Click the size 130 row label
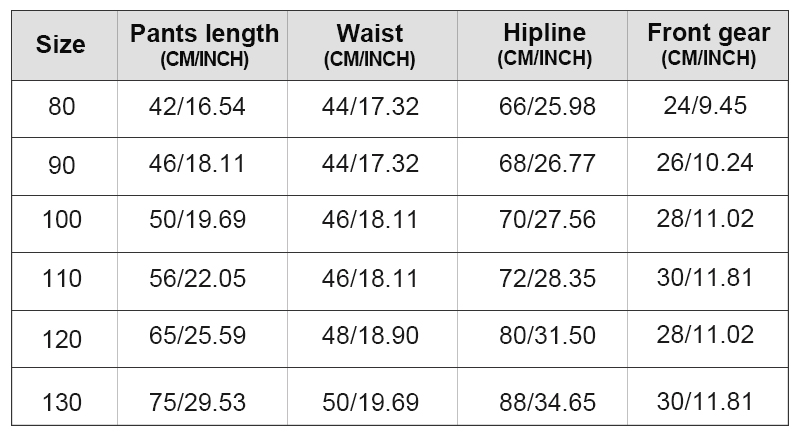800x440 pixels. 61,403
